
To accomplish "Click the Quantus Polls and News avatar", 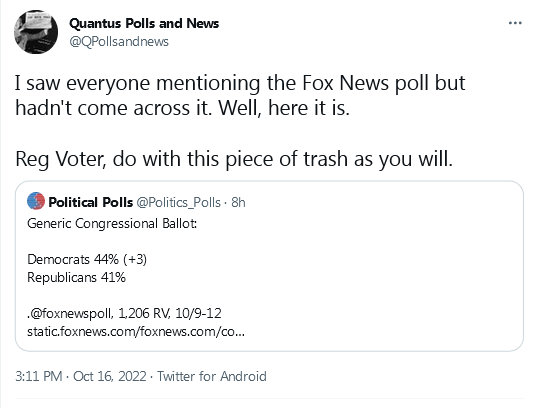I will [x=36, y=32].
